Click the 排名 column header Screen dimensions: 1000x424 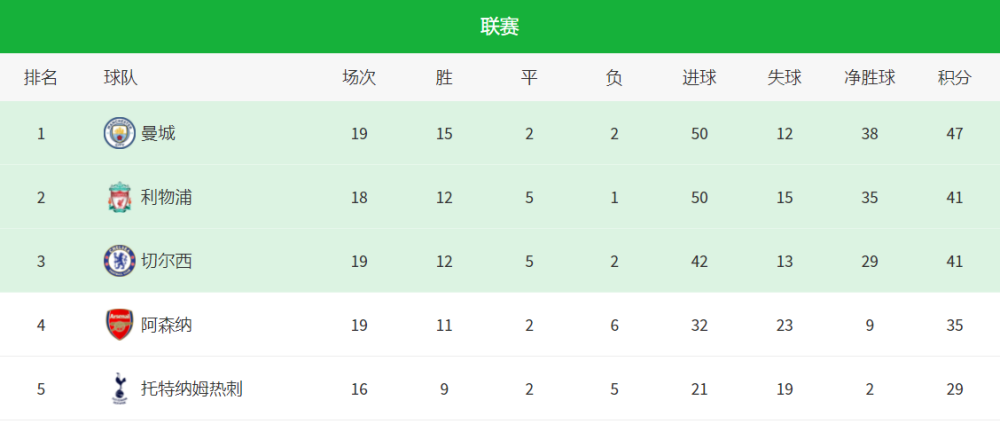tap(41, 78)
